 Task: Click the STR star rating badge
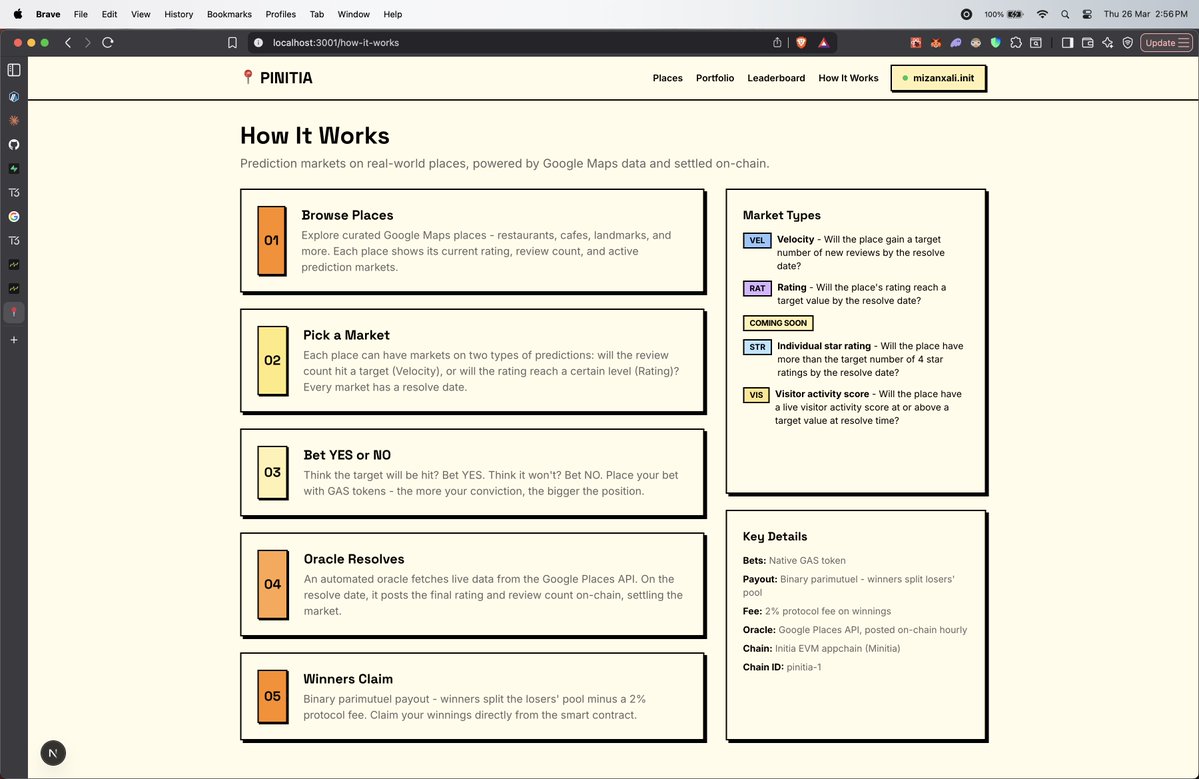[757, 347]
